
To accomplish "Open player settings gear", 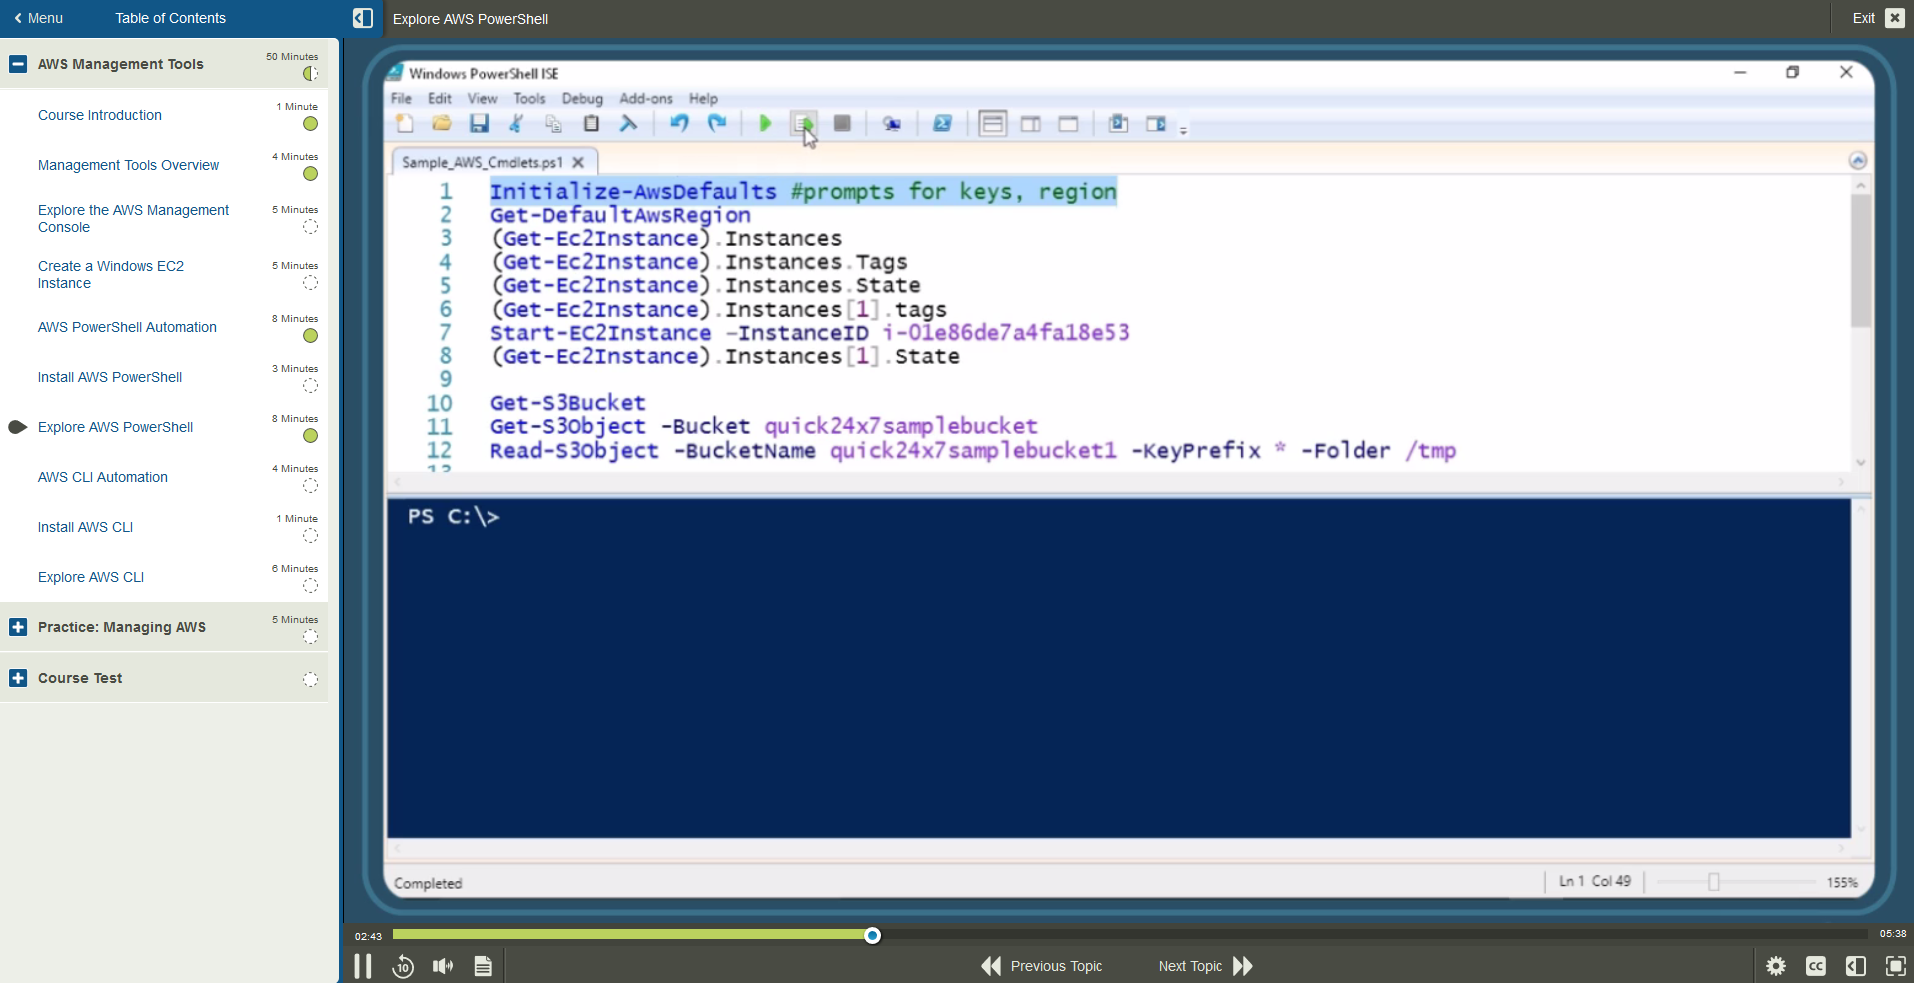I will (x=1776, y=966).
